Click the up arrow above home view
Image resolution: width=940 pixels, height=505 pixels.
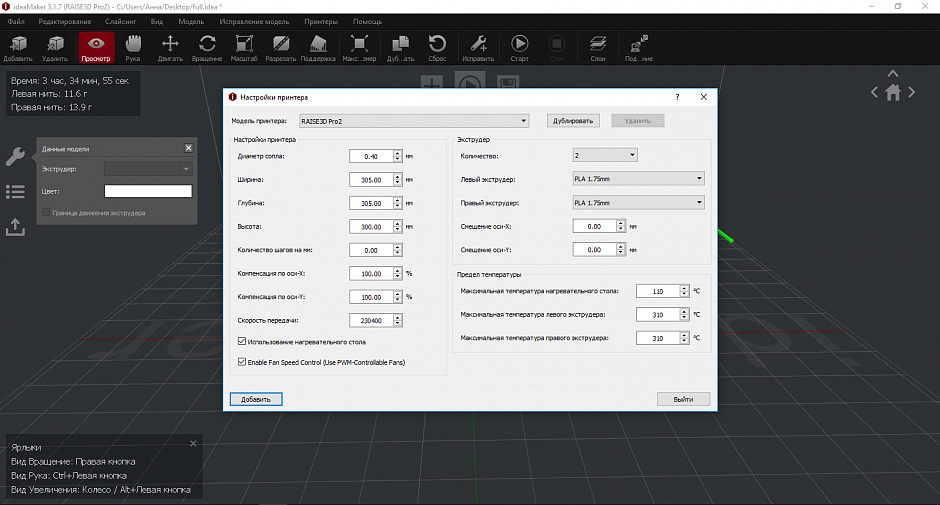click(x=893, y=74)
